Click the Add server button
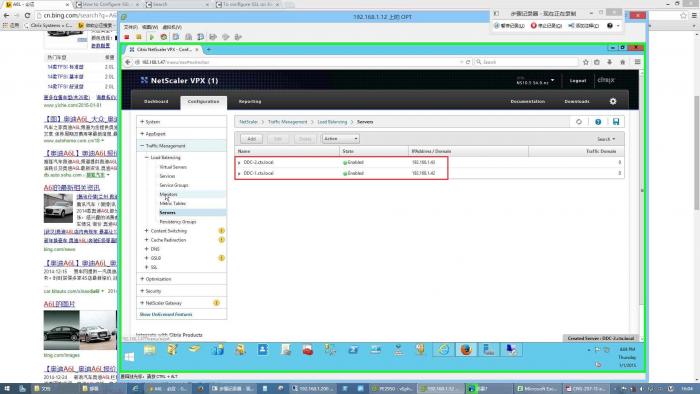This screenshot has width=700, height=394. [251, 139]
